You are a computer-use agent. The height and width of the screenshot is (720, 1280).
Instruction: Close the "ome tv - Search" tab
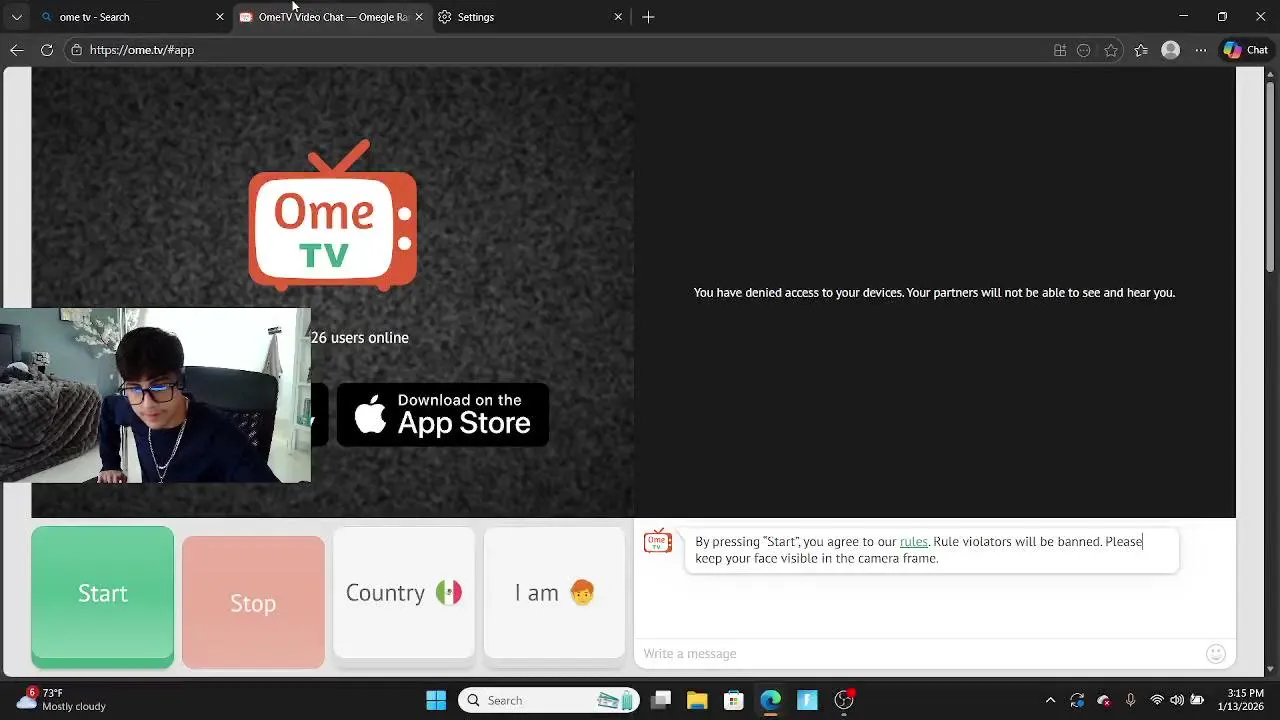coord(220,17)
